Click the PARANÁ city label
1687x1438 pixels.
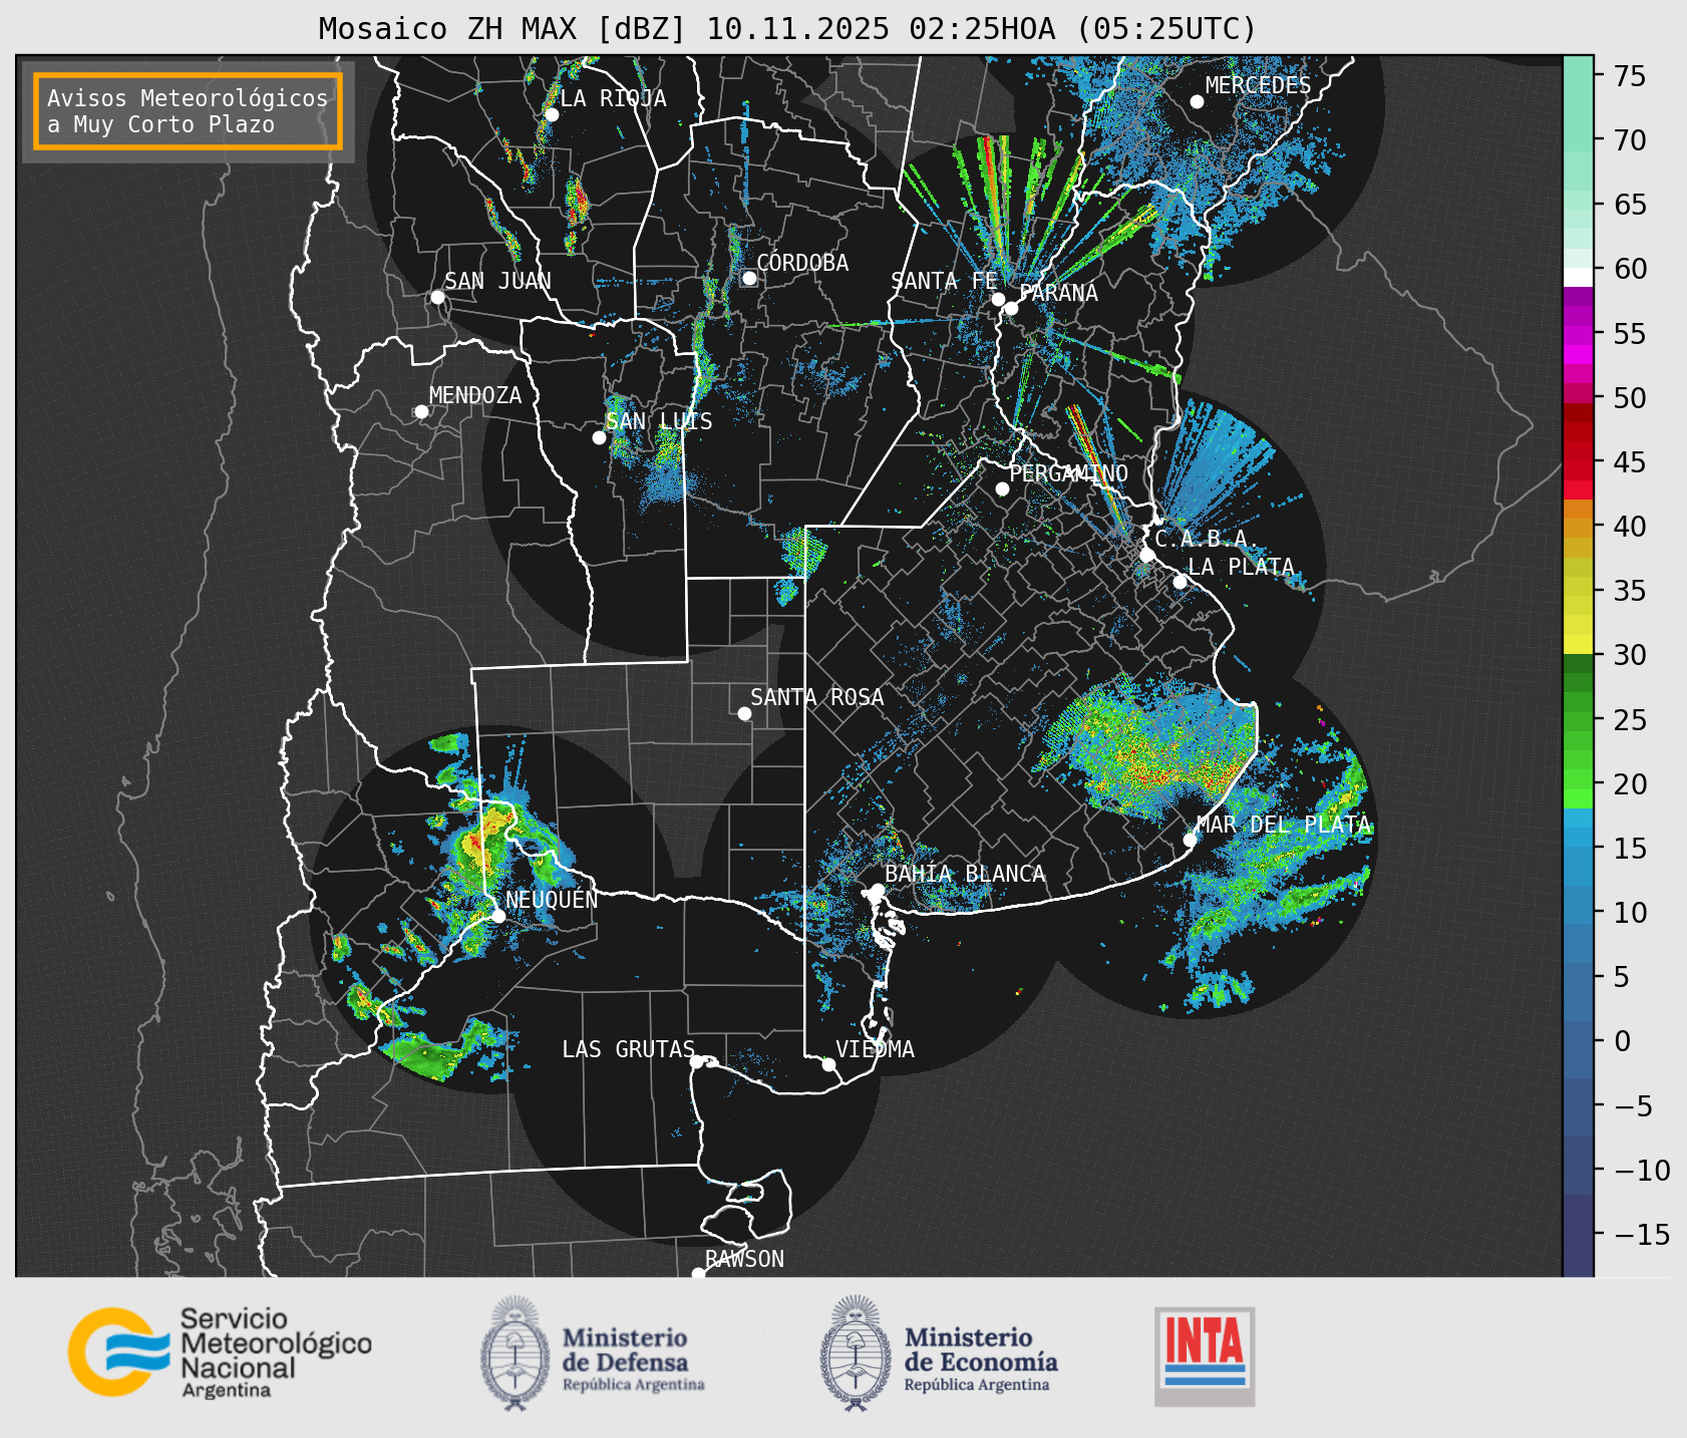[x=1059, y=293]
